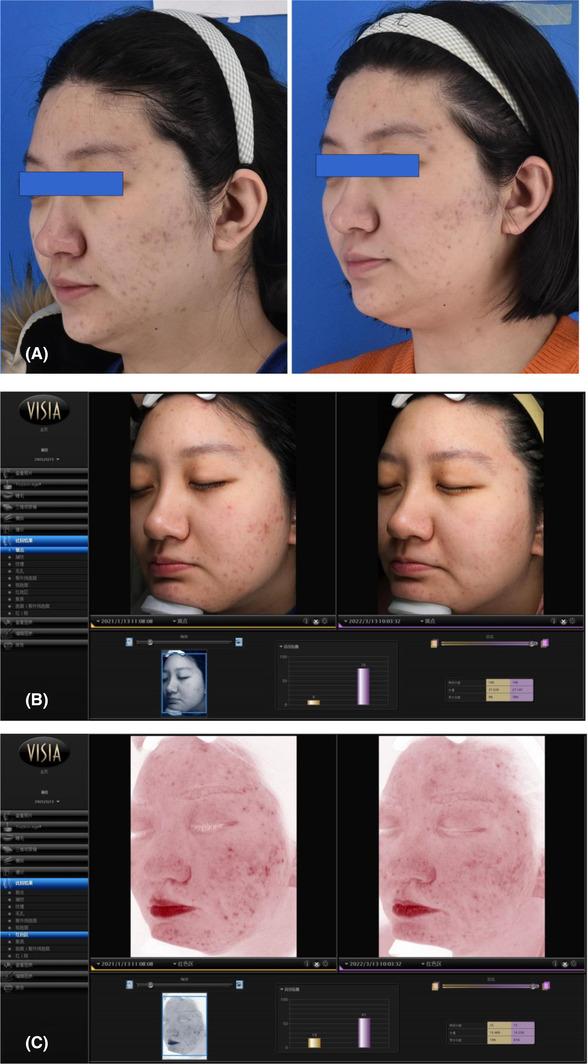Click the info icon on panel B's right image bar
The image size is (588, 1064).
click(554, 620)
